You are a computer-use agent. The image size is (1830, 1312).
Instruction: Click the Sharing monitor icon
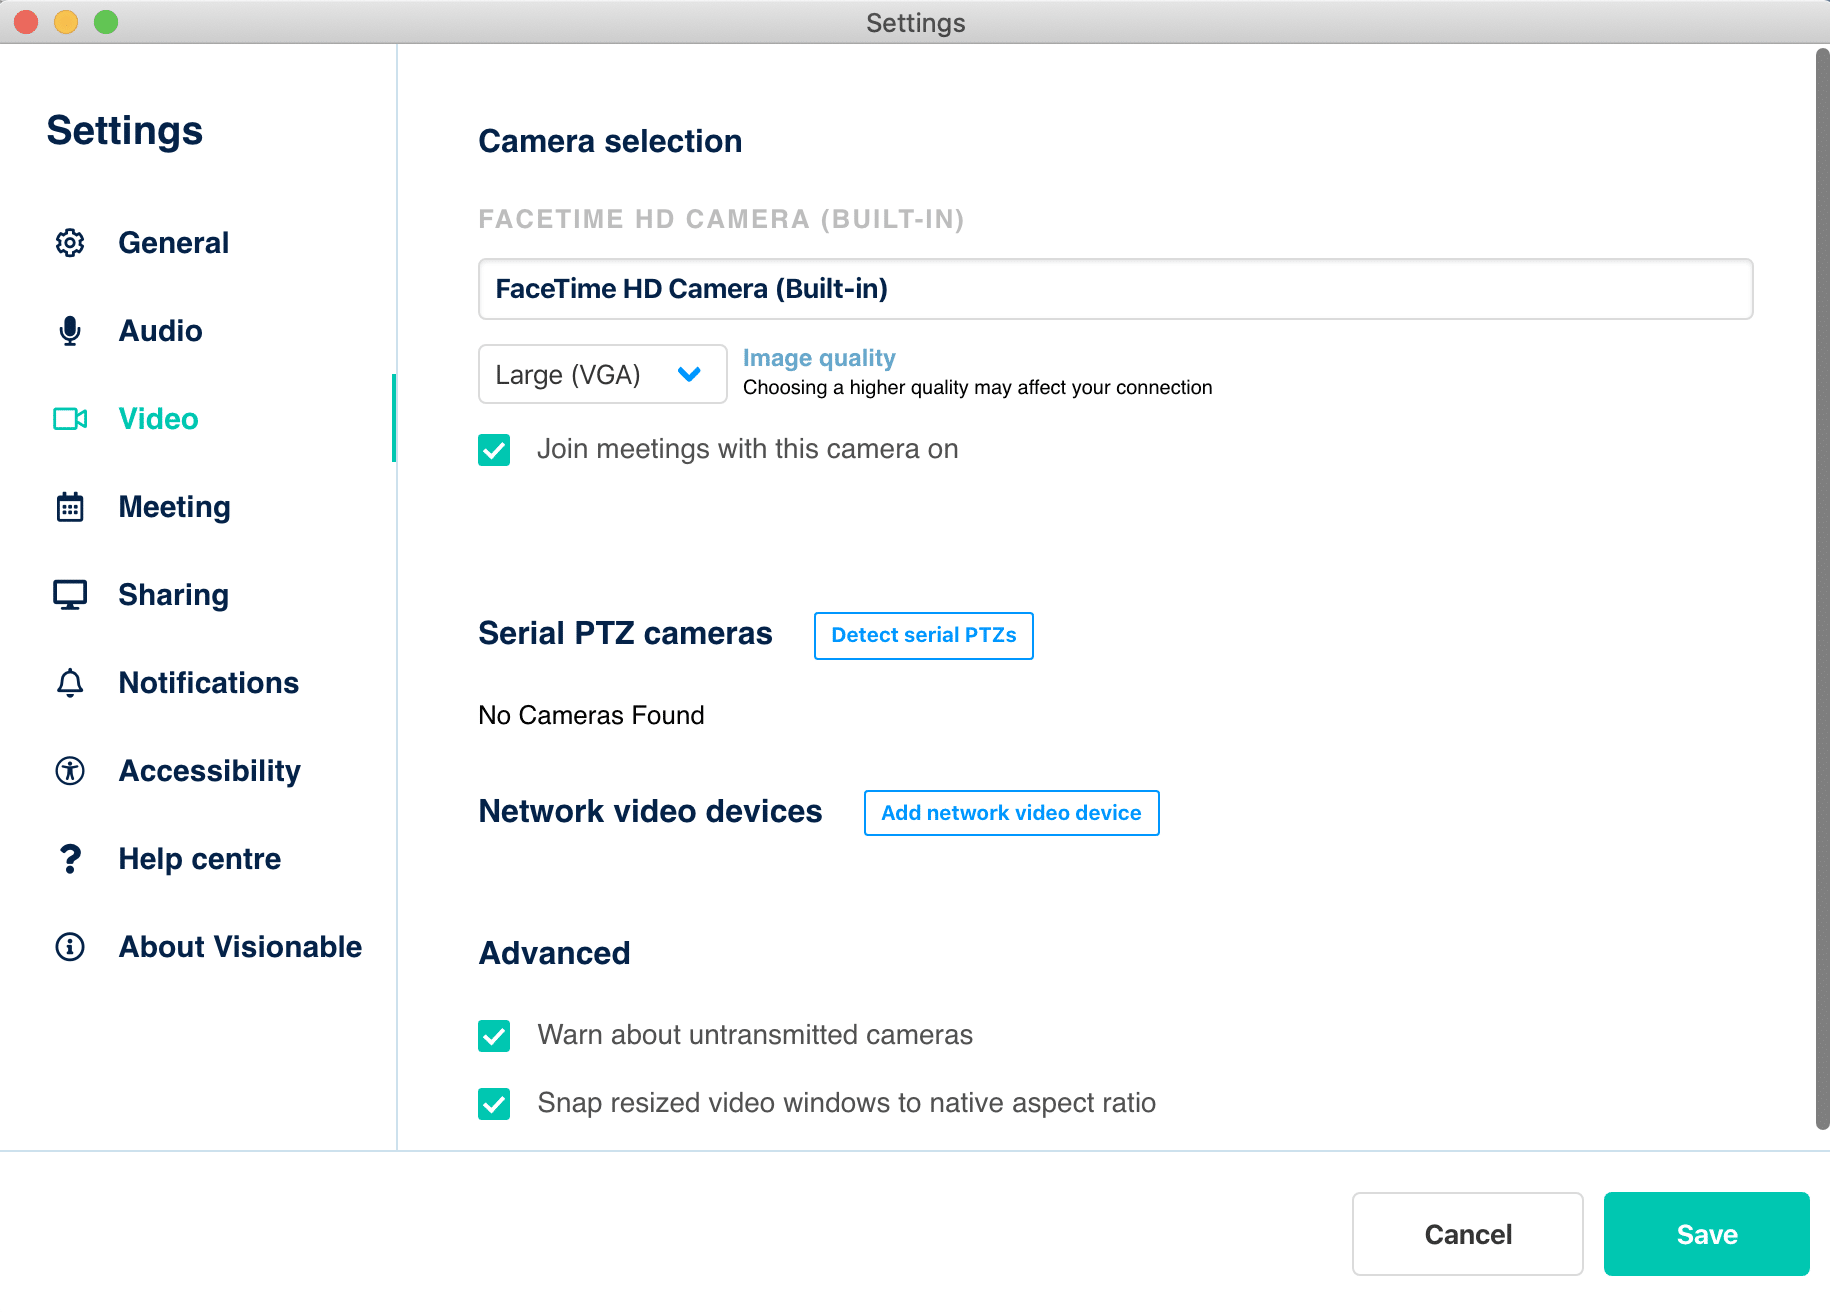coord(69,594)
